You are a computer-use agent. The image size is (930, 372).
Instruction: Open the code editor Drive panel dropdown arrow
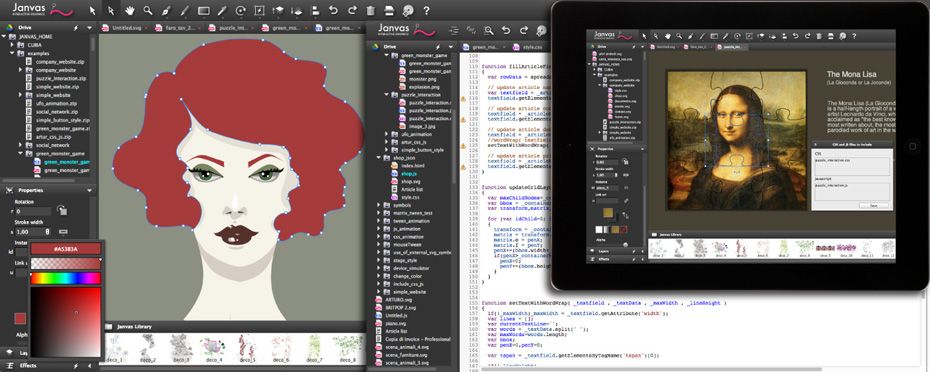tap(451, 46)
